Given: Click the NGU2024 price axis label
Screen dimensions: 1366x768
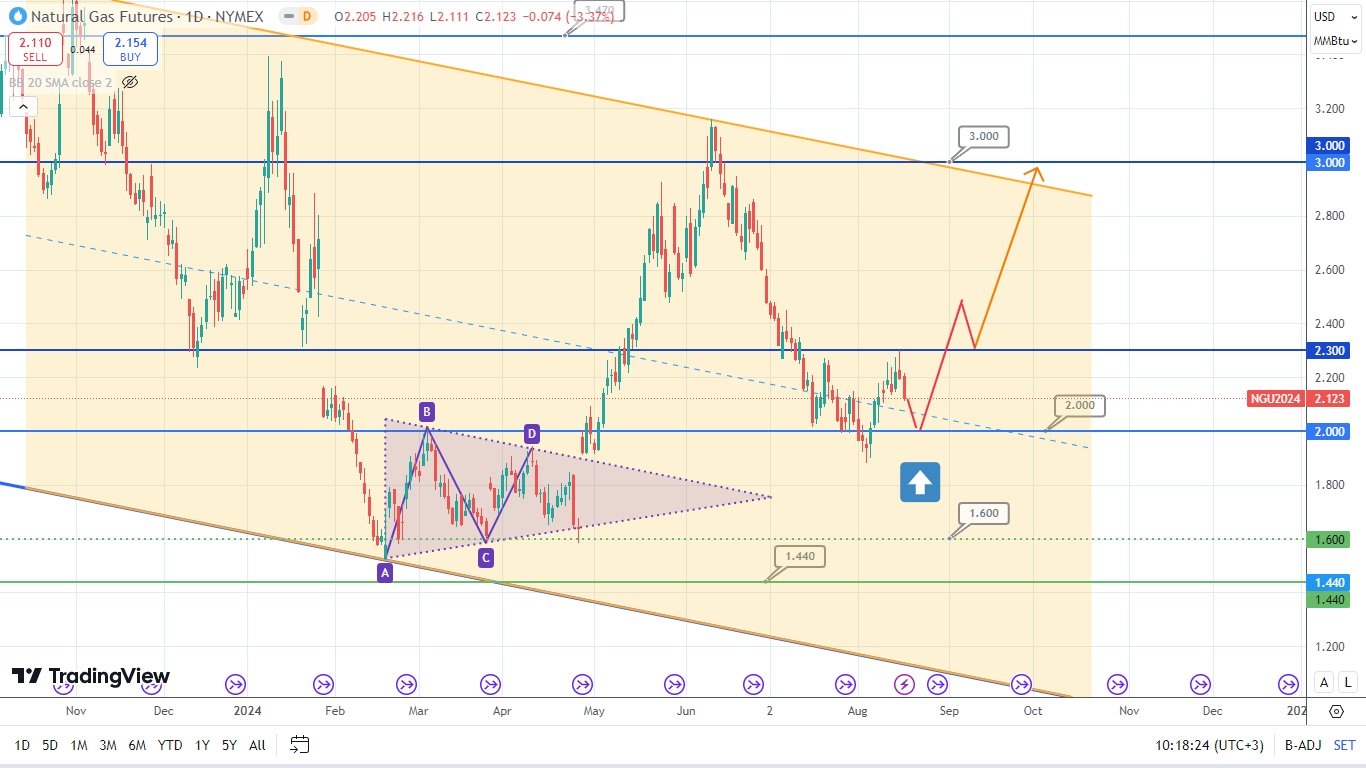Looking at the screenshot, I should (x=1275, y=398).
